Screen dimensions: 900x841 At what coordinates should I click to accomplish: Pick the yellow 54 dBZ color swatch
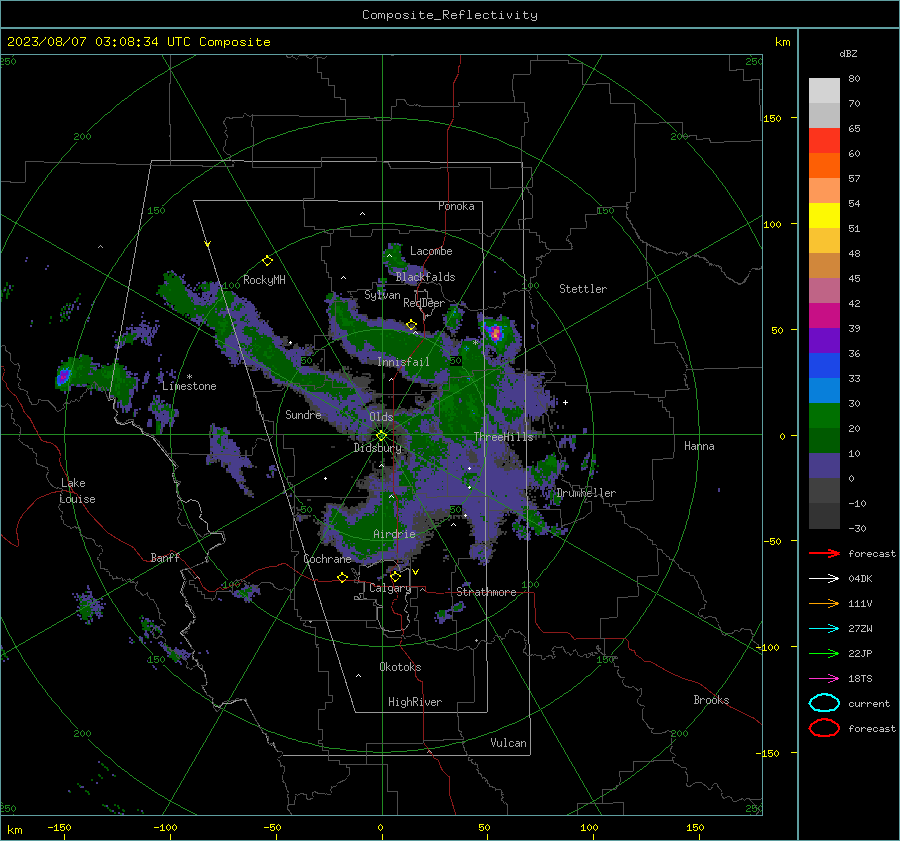pos(824,215)
